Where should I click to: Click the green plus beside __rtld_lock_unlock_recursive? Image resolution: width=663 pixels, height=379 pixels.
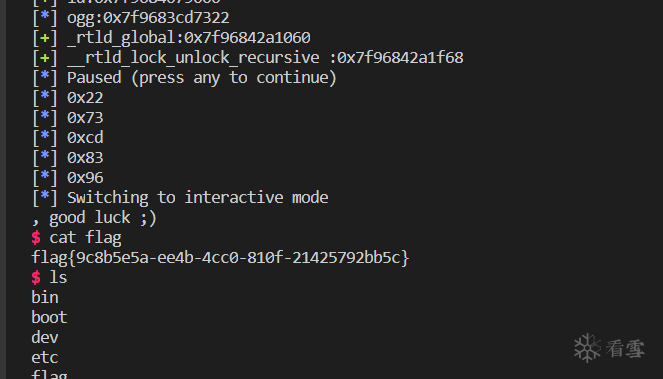tap(44, 58)
